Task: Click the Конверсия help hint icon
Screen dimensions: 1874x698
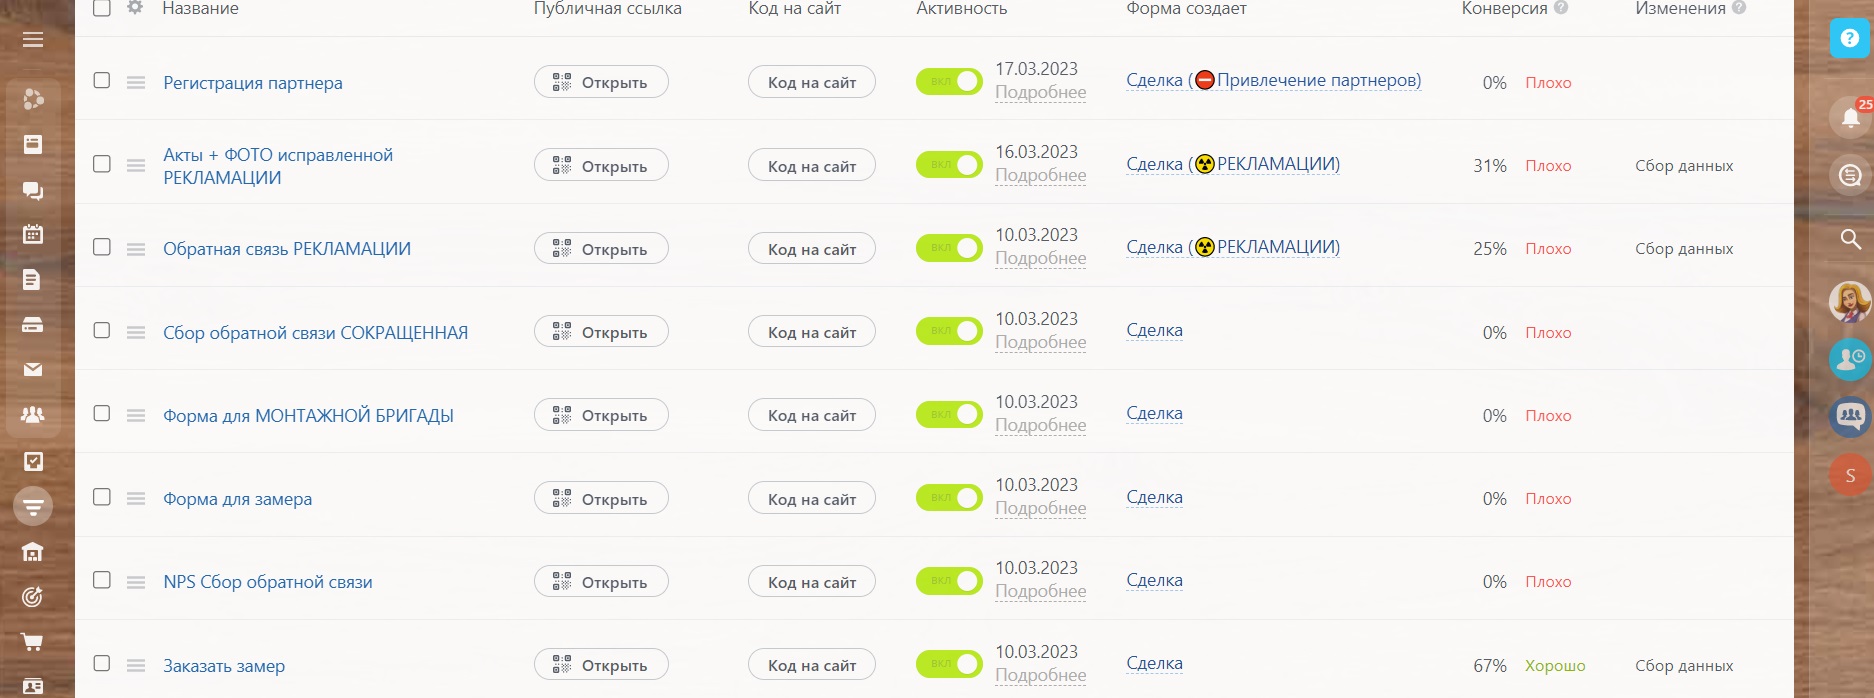Action: tap(1561, 8)
